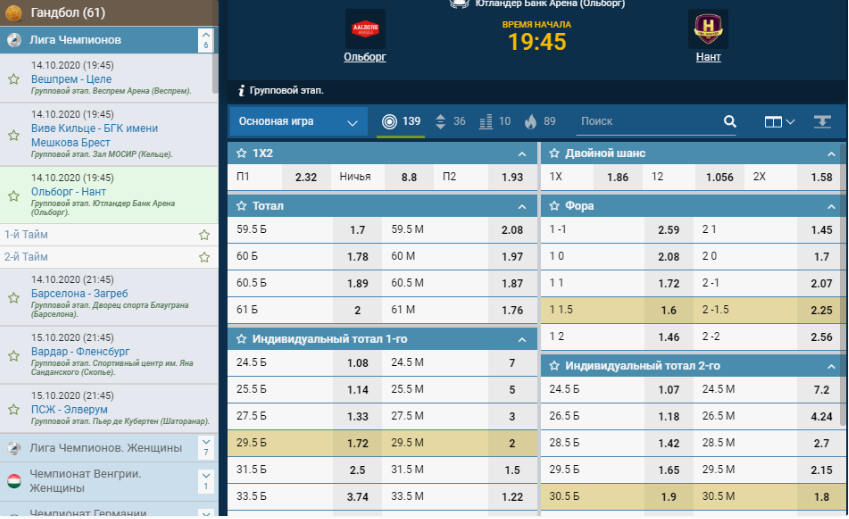Select 29.5 Б odds 1.72
This screenshot has height=519, width=849.
(357, 443)
